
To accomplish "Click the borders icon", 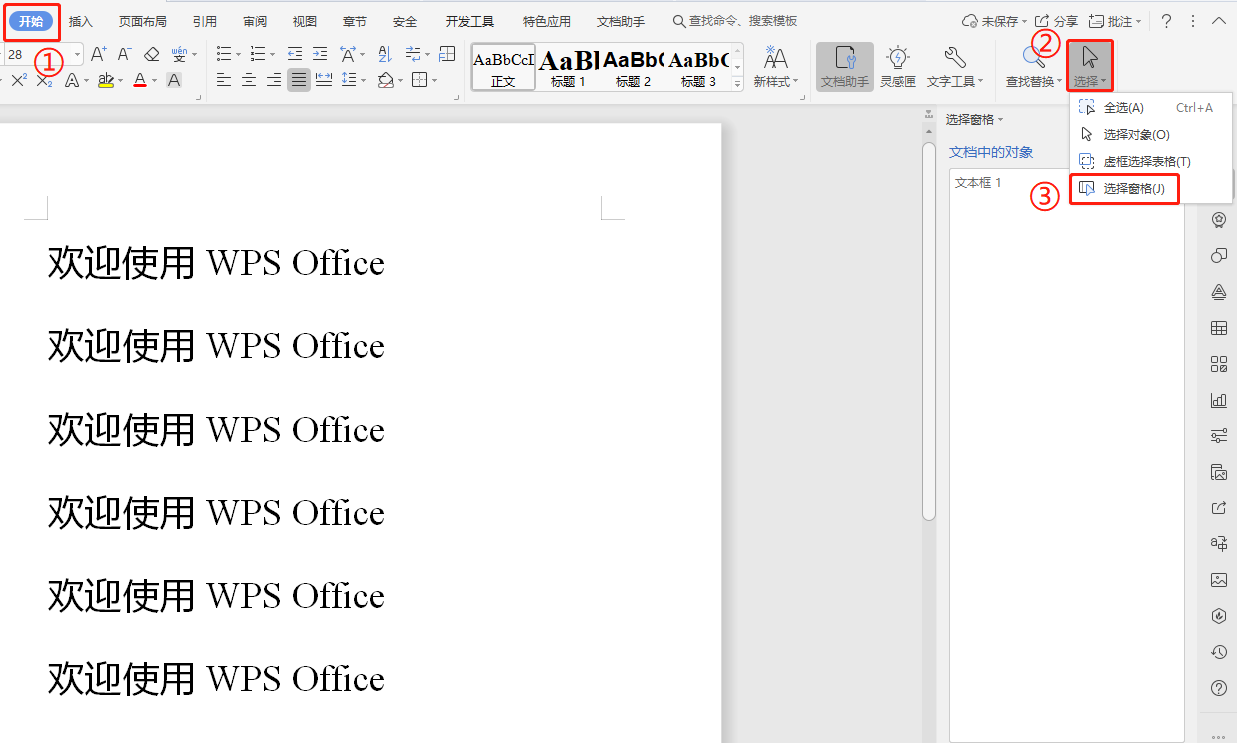I will (x=420, y=80).
